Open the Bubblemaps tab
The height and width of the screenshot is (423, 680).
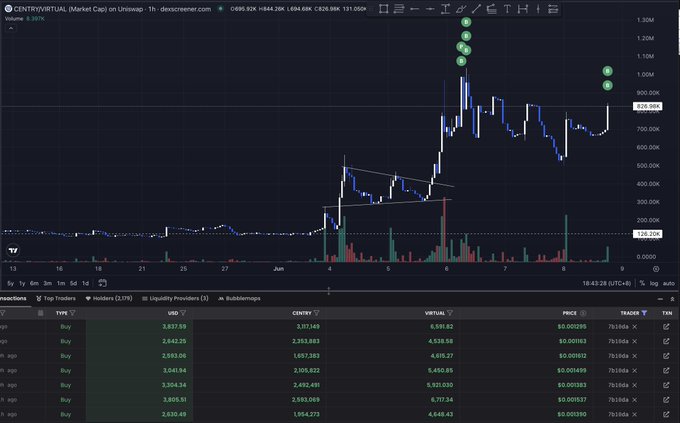(239, 298)
